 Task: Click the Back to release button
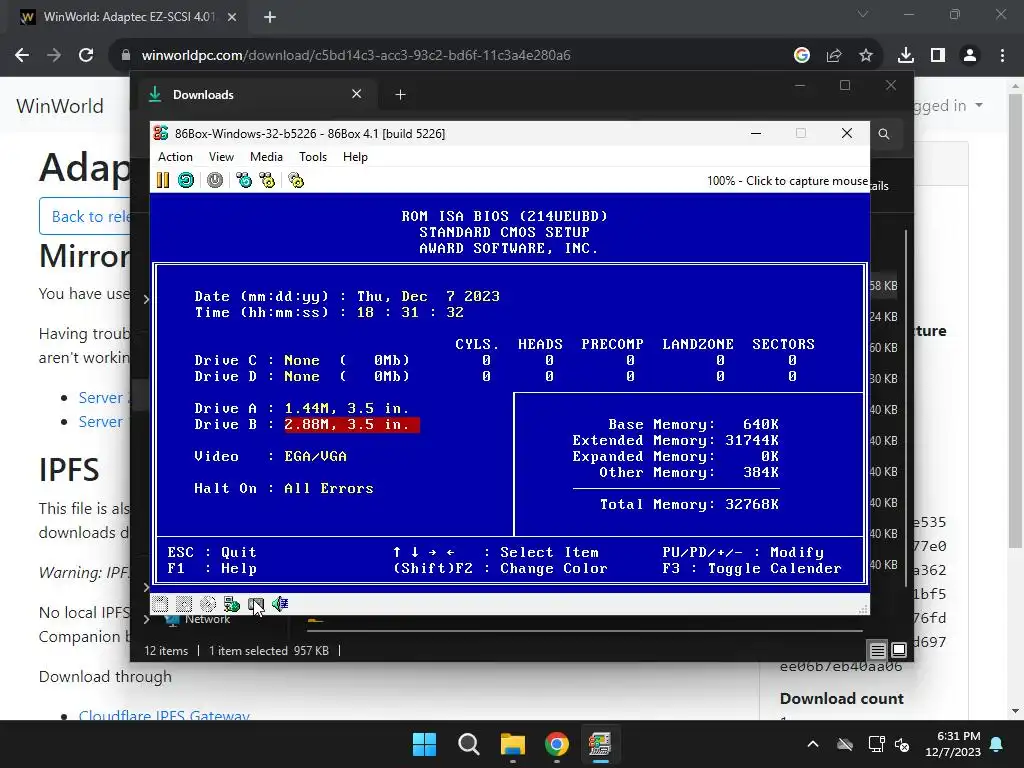click(x=85, y=216)
